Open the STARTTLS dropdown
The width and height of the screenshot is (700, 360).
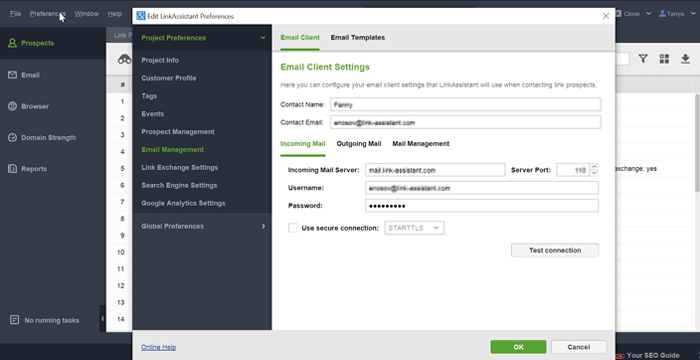coord(414,228)
